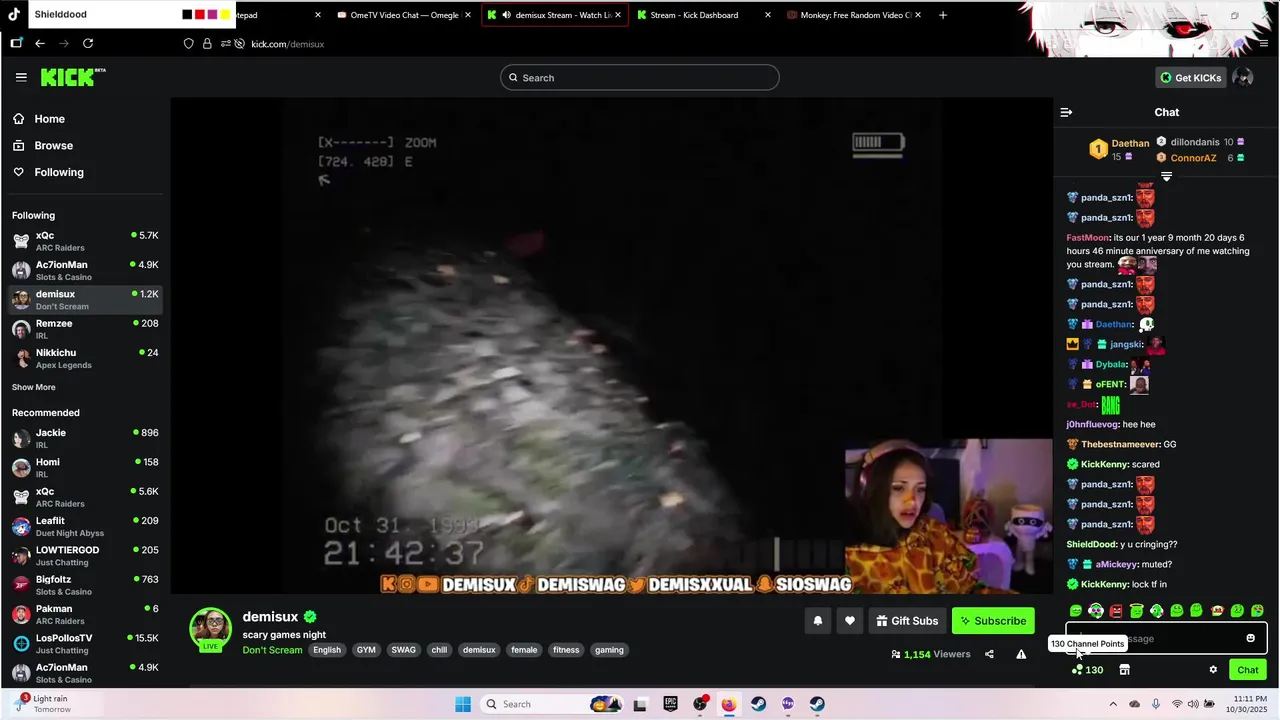Expand Show More in Following list
This screenshot has width=1280, height=720.
point(34,387)
